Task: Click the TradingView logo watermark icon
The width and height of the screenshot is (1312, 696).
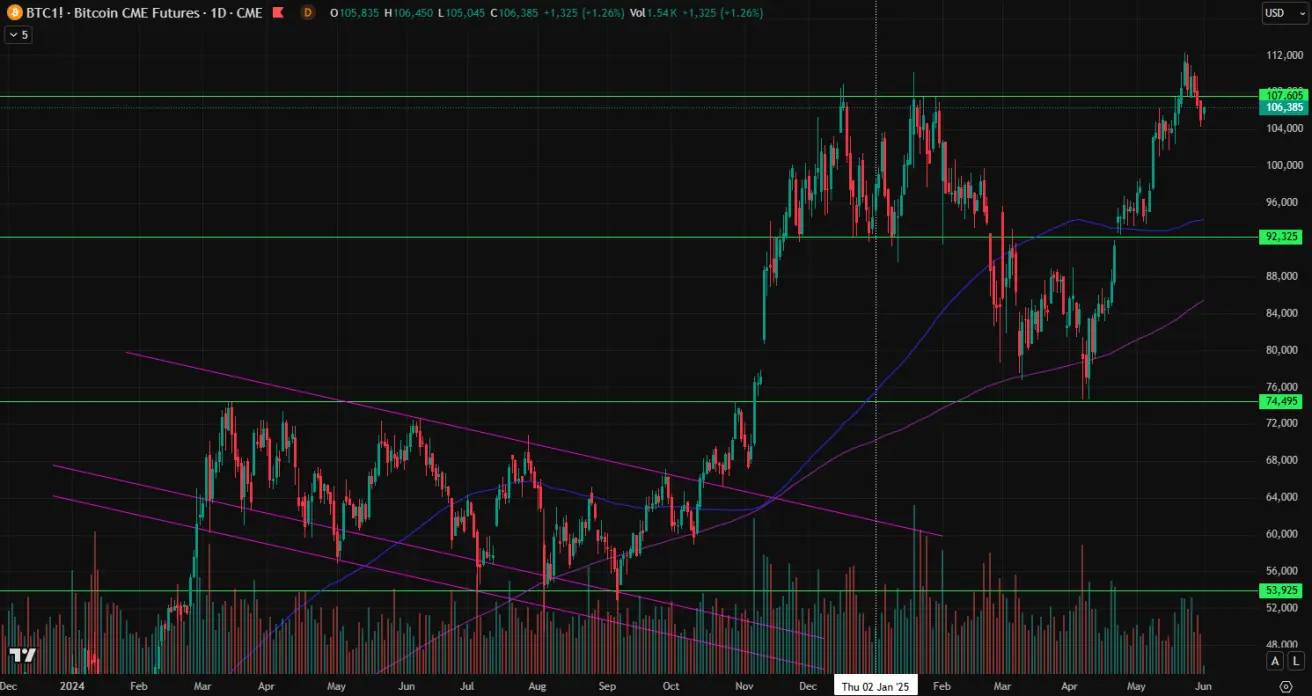Action: coord(22,655)
